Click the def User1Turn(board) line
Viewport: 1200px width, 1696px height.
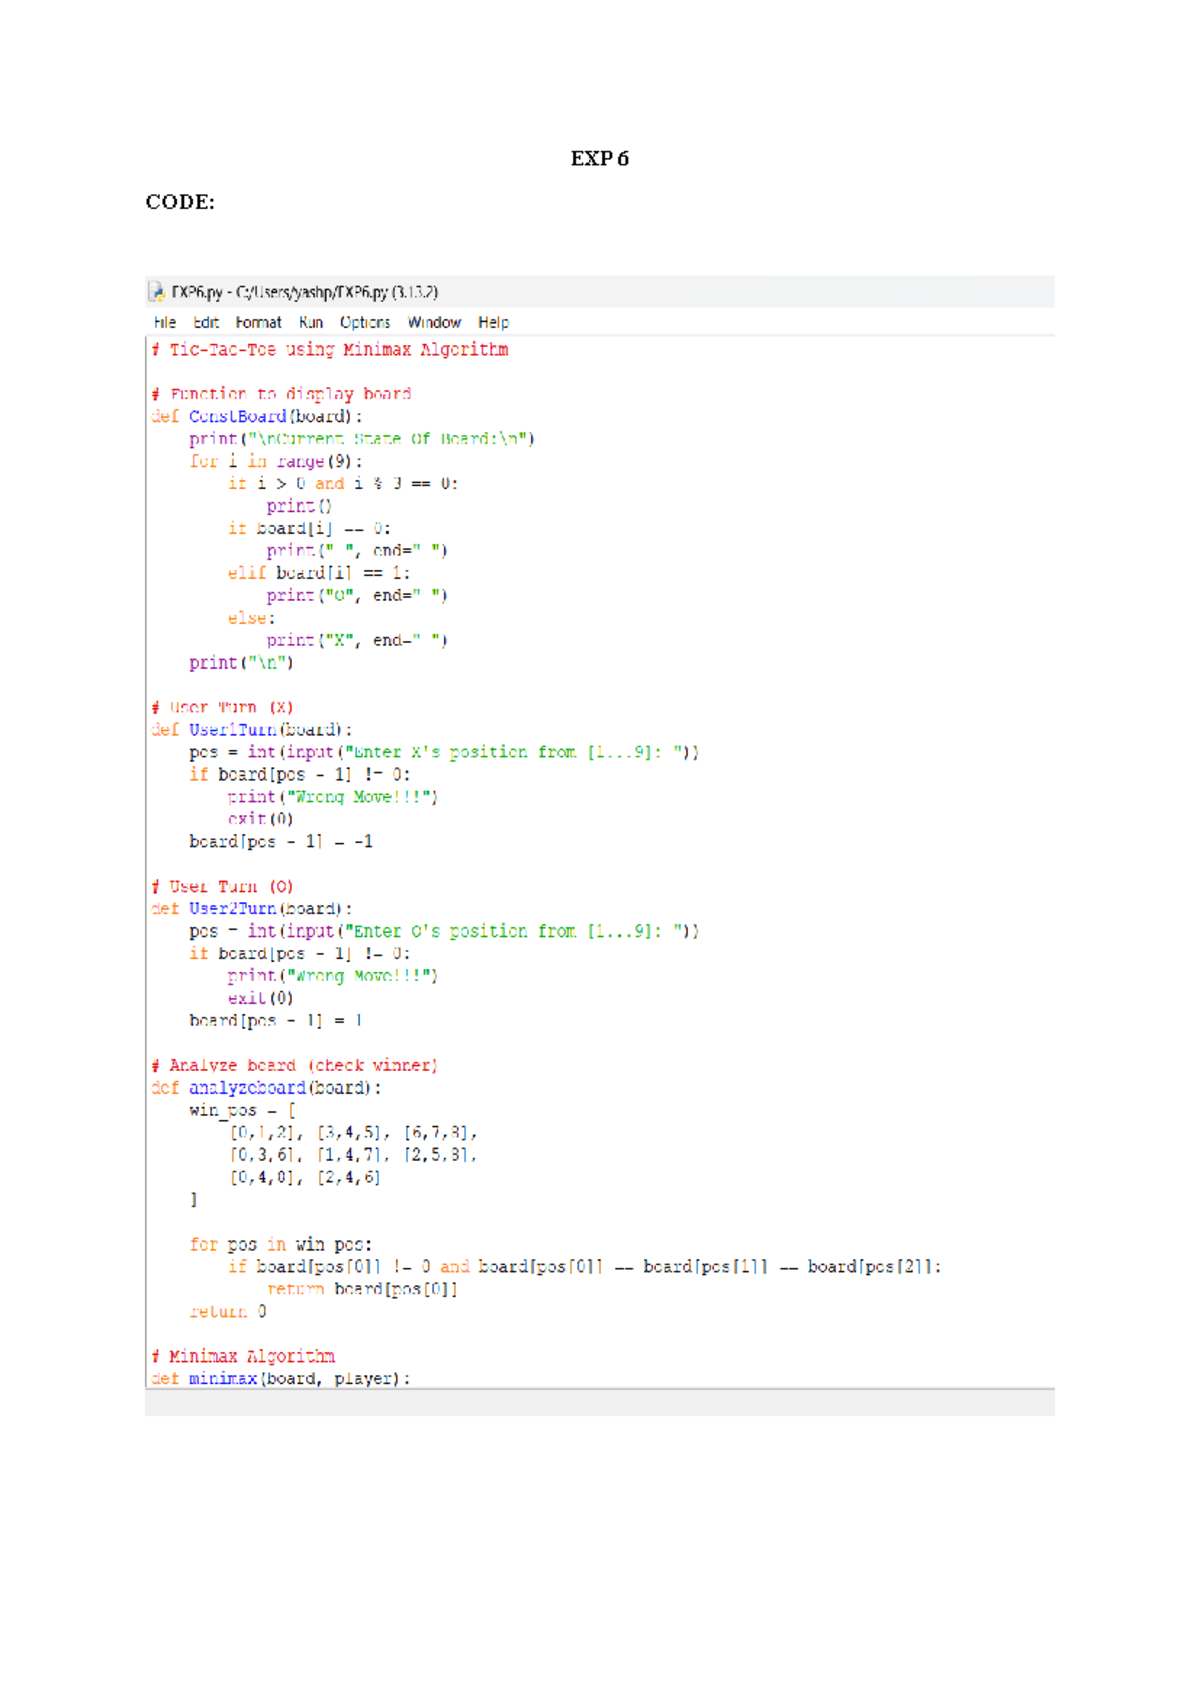(252, 730)
